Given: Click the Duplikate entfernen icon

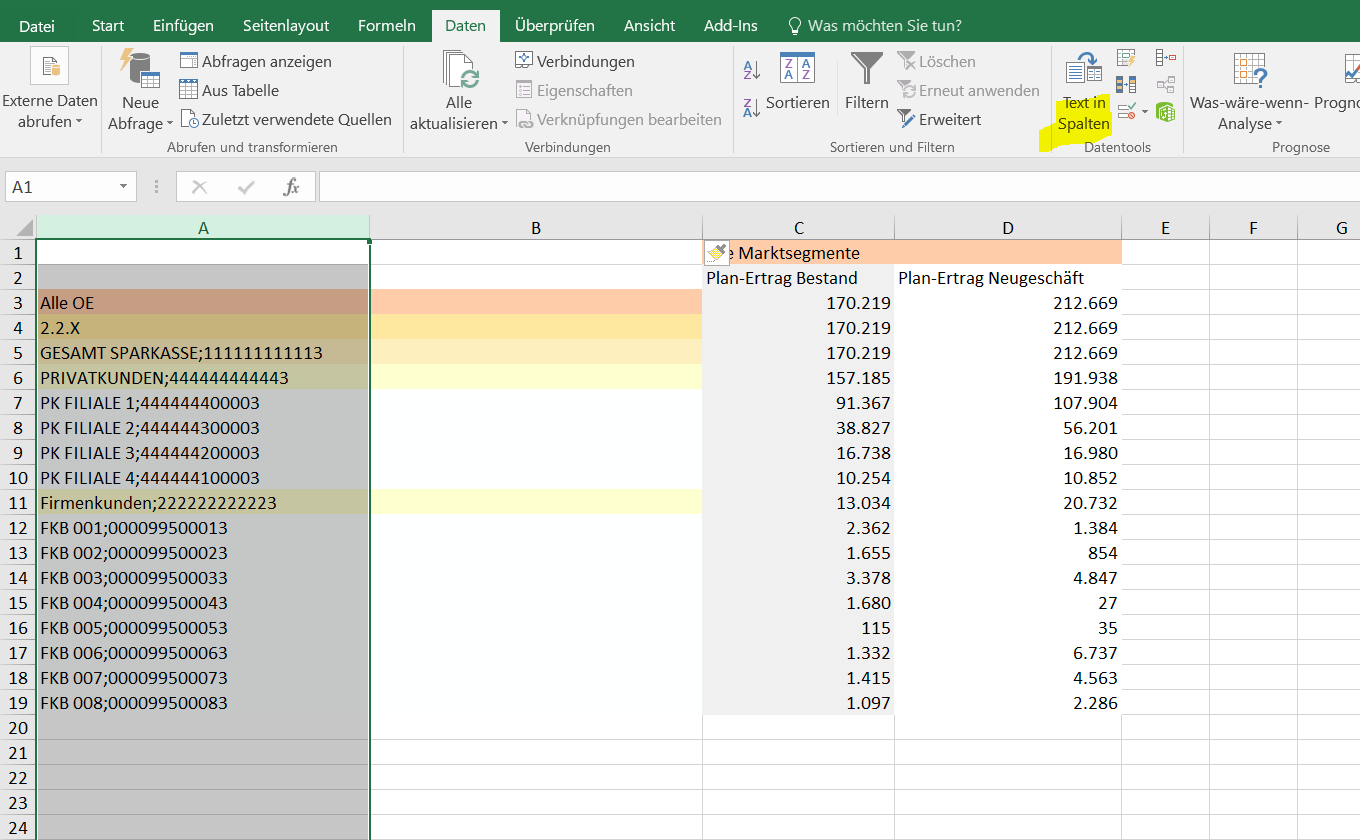Looking at the screenshot, I should point(1126,84).
